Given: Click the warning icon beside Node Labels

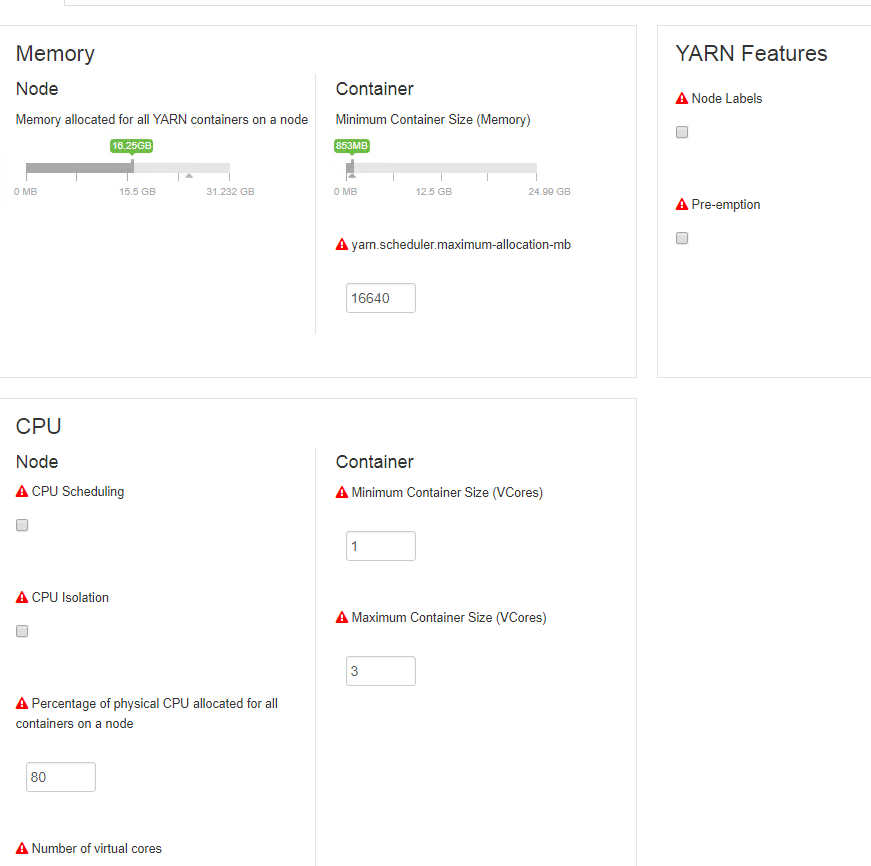Looking at the screenshot, I should (682, 98).
